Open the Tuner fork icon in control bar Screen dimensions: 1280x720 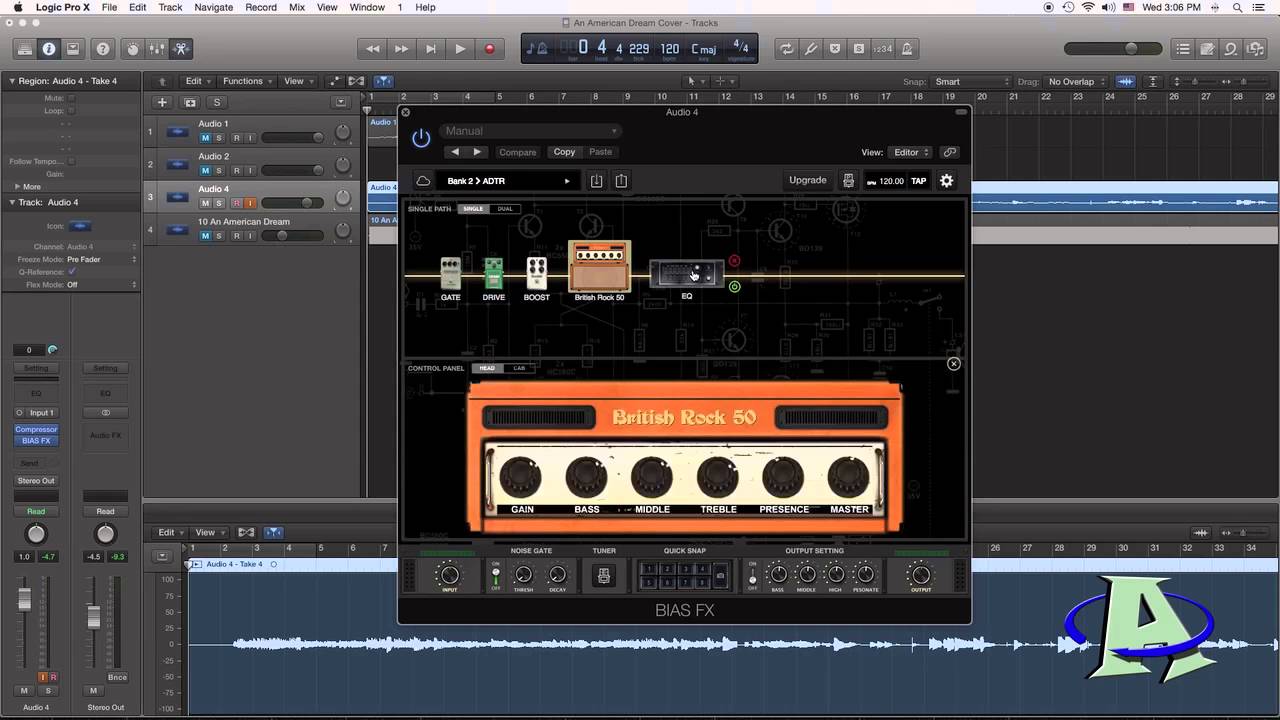point(811,48)
